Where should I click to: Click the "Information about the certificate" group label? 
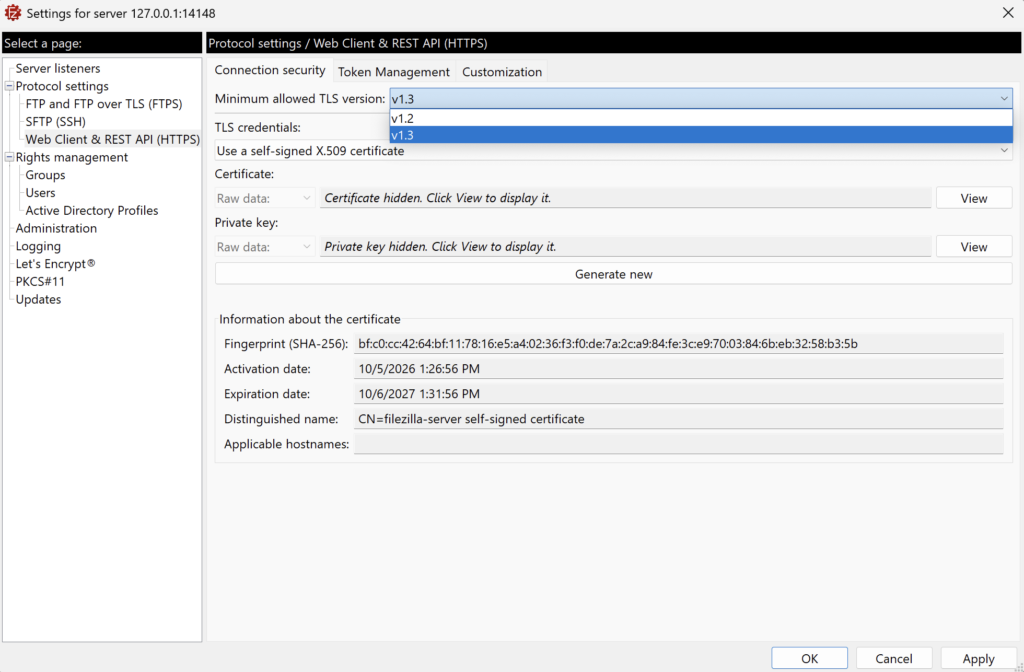click(x=310, y=319)
